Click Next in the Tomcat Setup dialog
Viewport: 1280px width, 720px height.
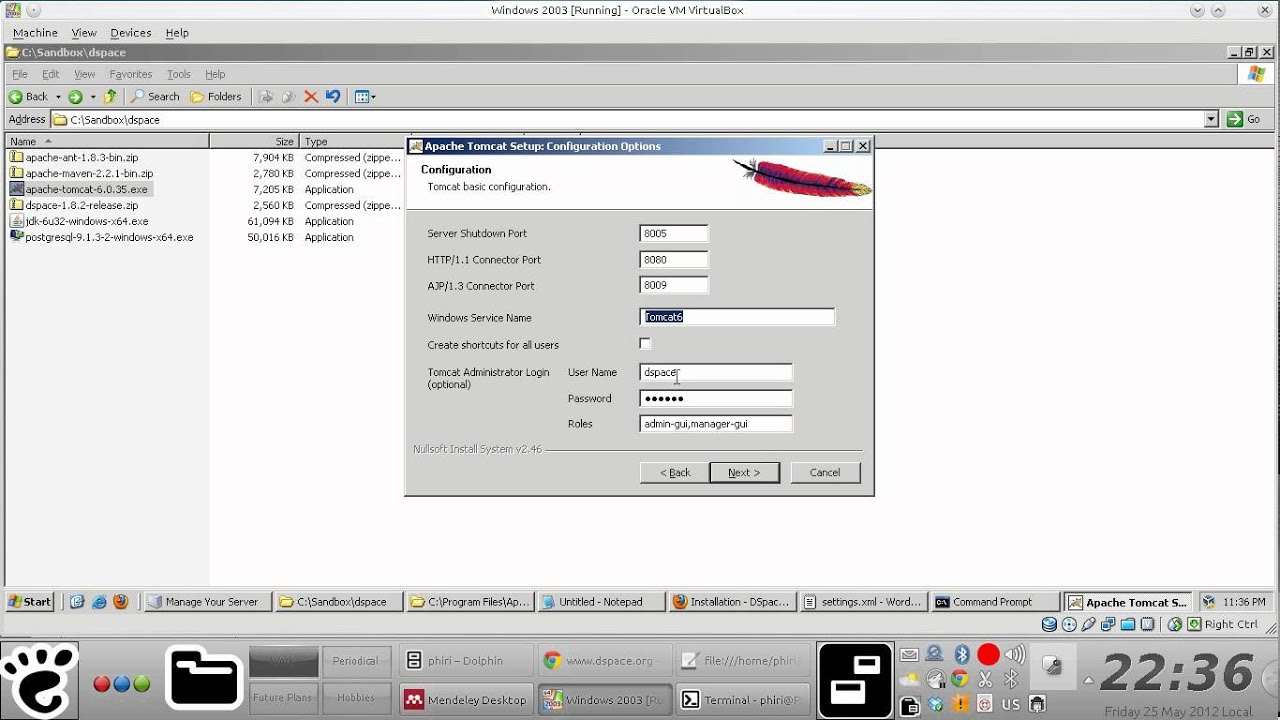(744, 472)
